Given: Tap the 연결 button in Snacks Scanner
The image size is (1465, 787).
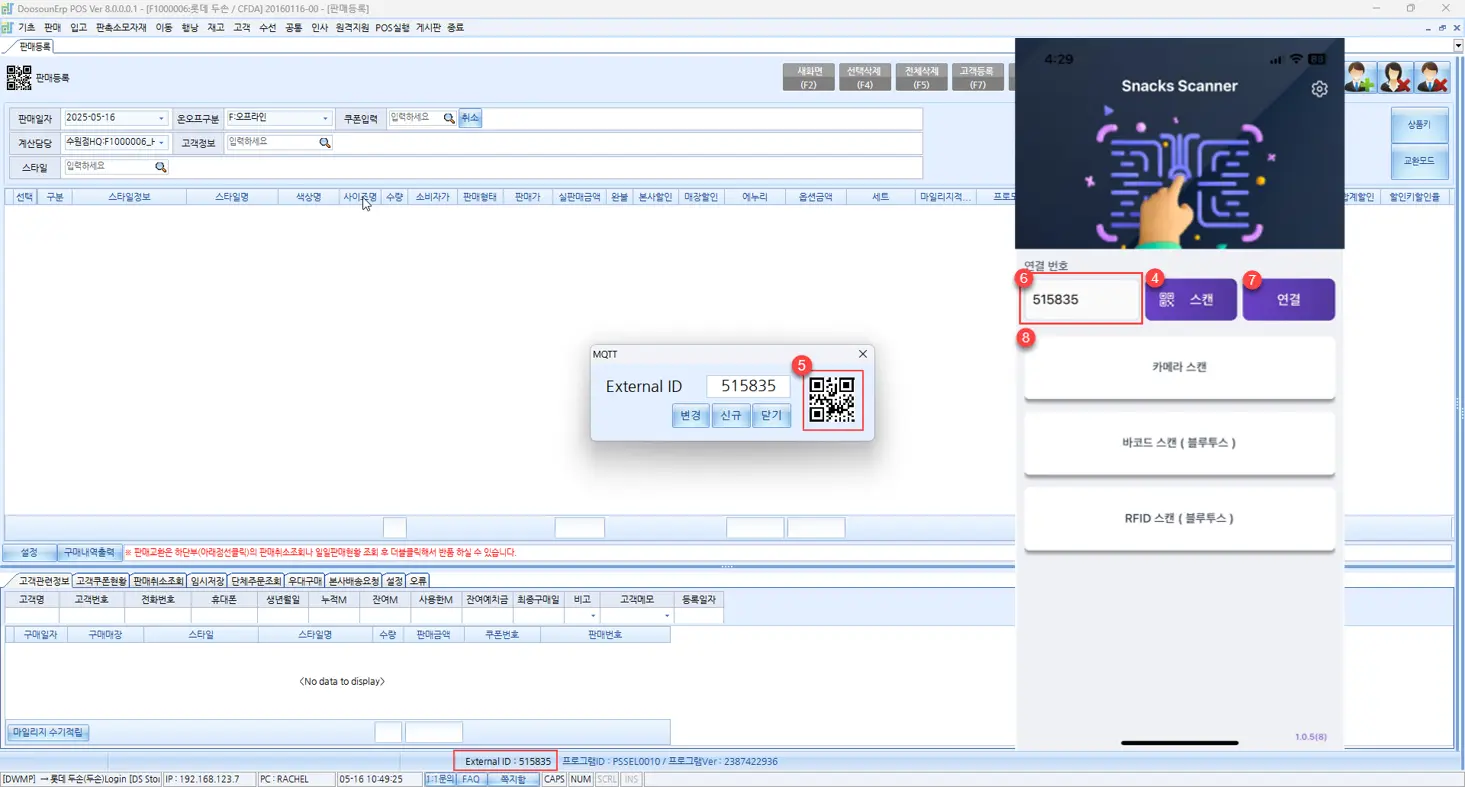Looking at the screenshot, I should [1288, 299].
